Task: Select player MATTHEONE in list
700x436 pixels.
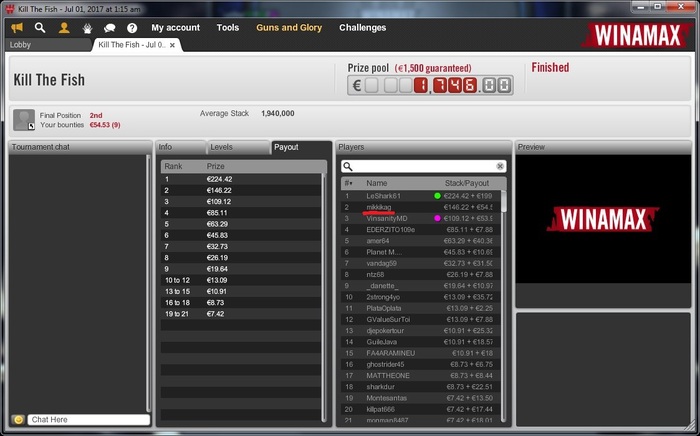Action: tap(421, 376)
